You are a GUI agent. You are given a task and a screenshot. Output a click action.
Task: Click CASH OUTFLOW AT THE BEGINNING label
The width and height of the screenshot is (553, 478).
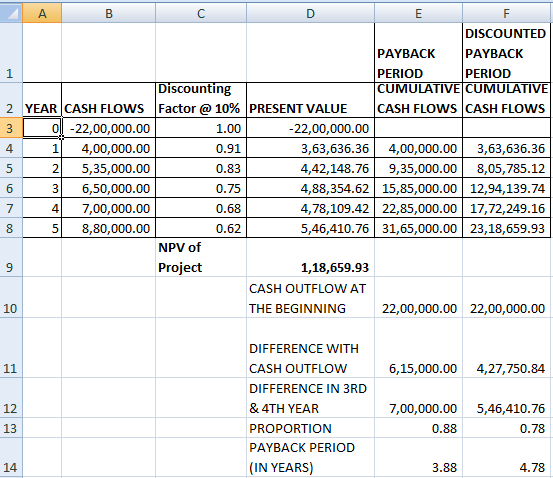click(x=310, y=297)
